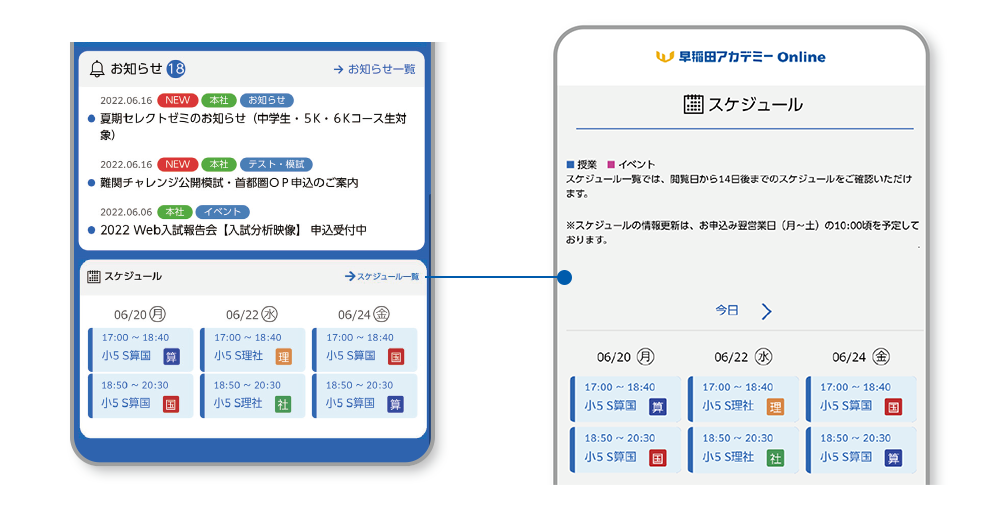
Task: Click the 06/20 月 date header in left phone
Action: [x=140, y=314]
